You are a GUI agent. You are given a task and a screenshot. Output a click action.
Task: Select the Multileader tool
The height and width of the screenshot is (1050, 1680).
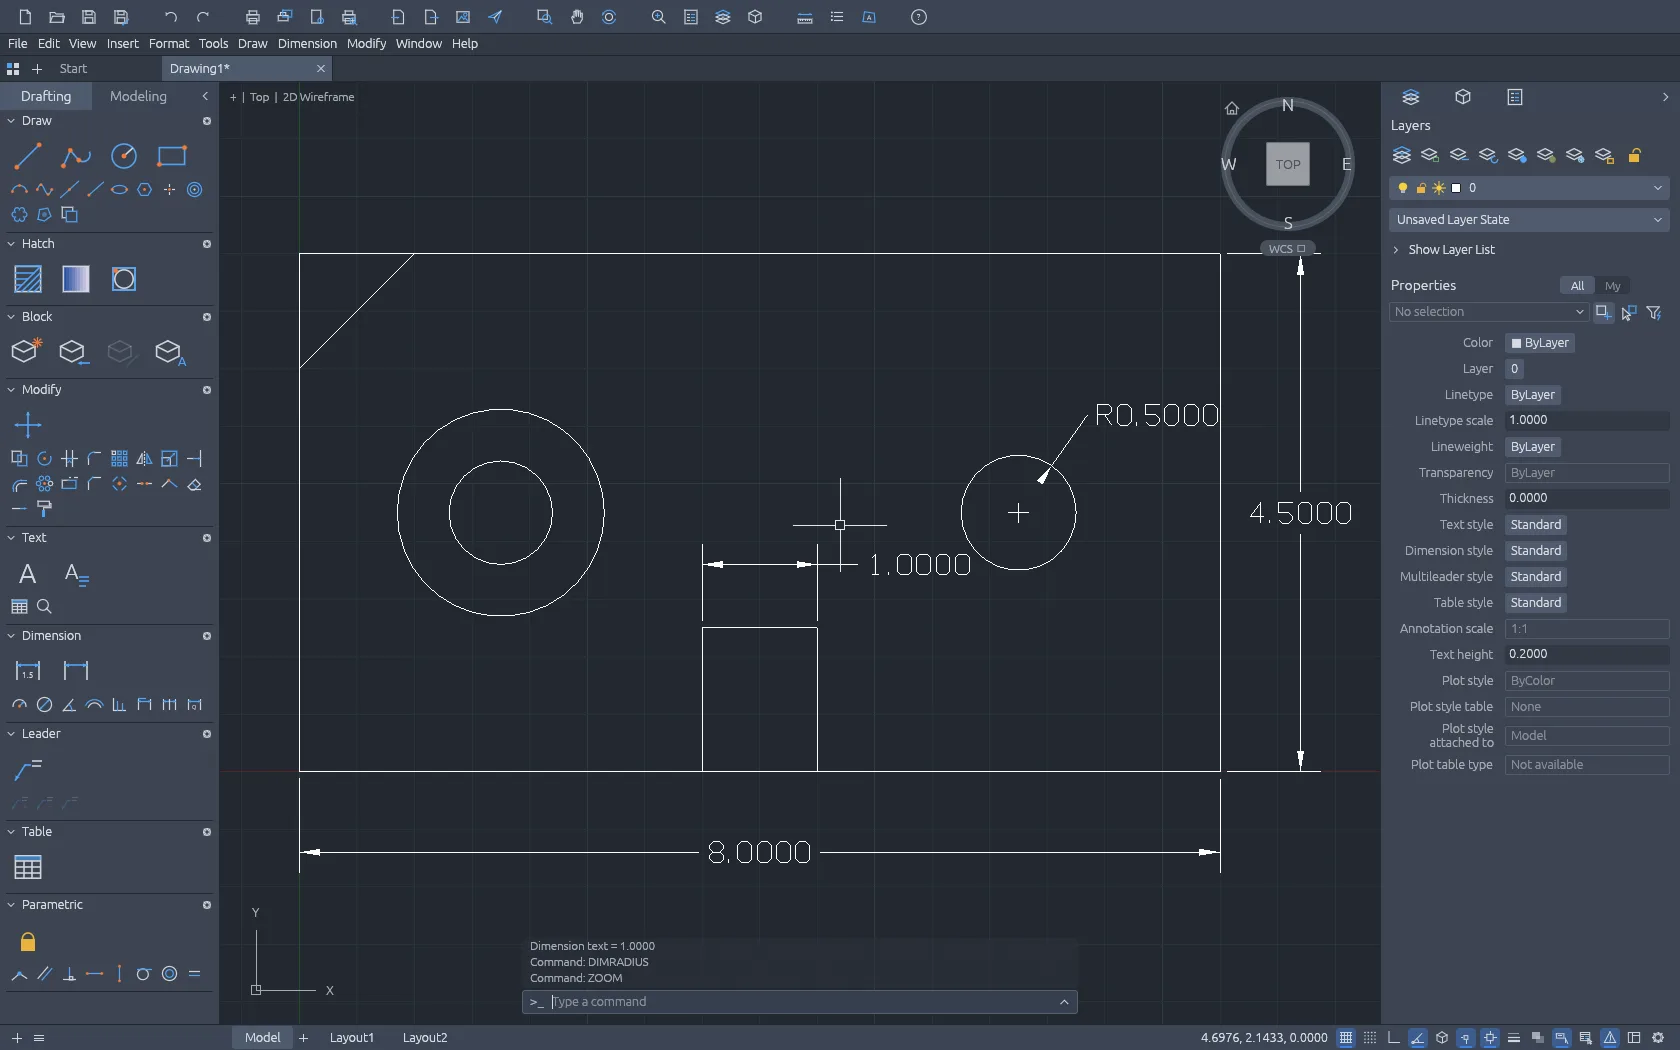[x=28, y=769]
